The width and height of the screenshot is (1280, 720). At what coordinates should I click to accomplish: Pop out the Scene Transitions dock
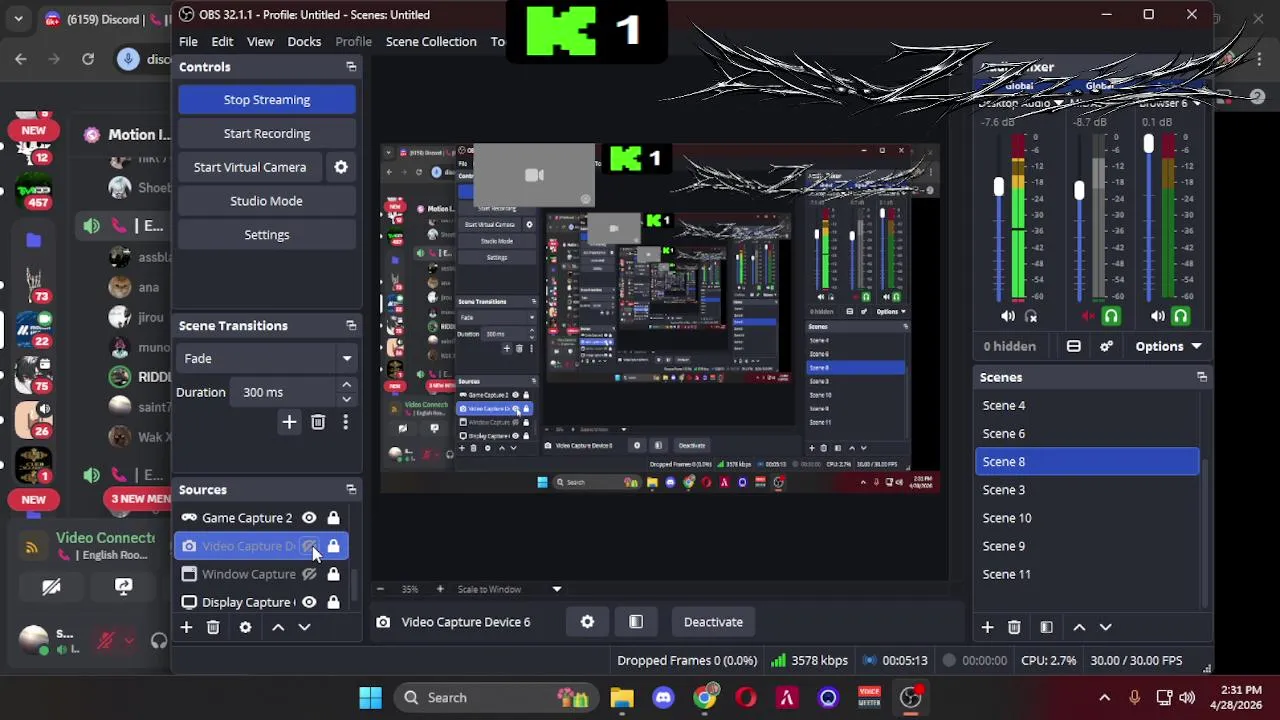tap(351, 326)
